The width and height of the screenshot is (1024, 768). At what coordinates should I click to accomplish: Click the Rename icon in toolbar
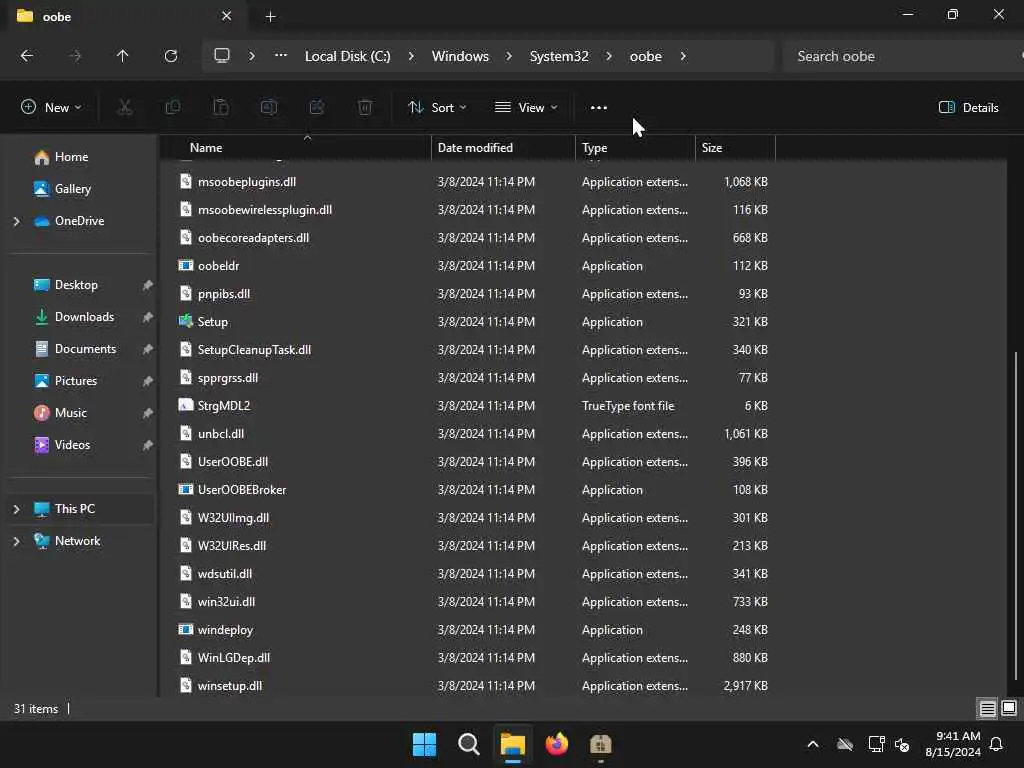[268, 107]
